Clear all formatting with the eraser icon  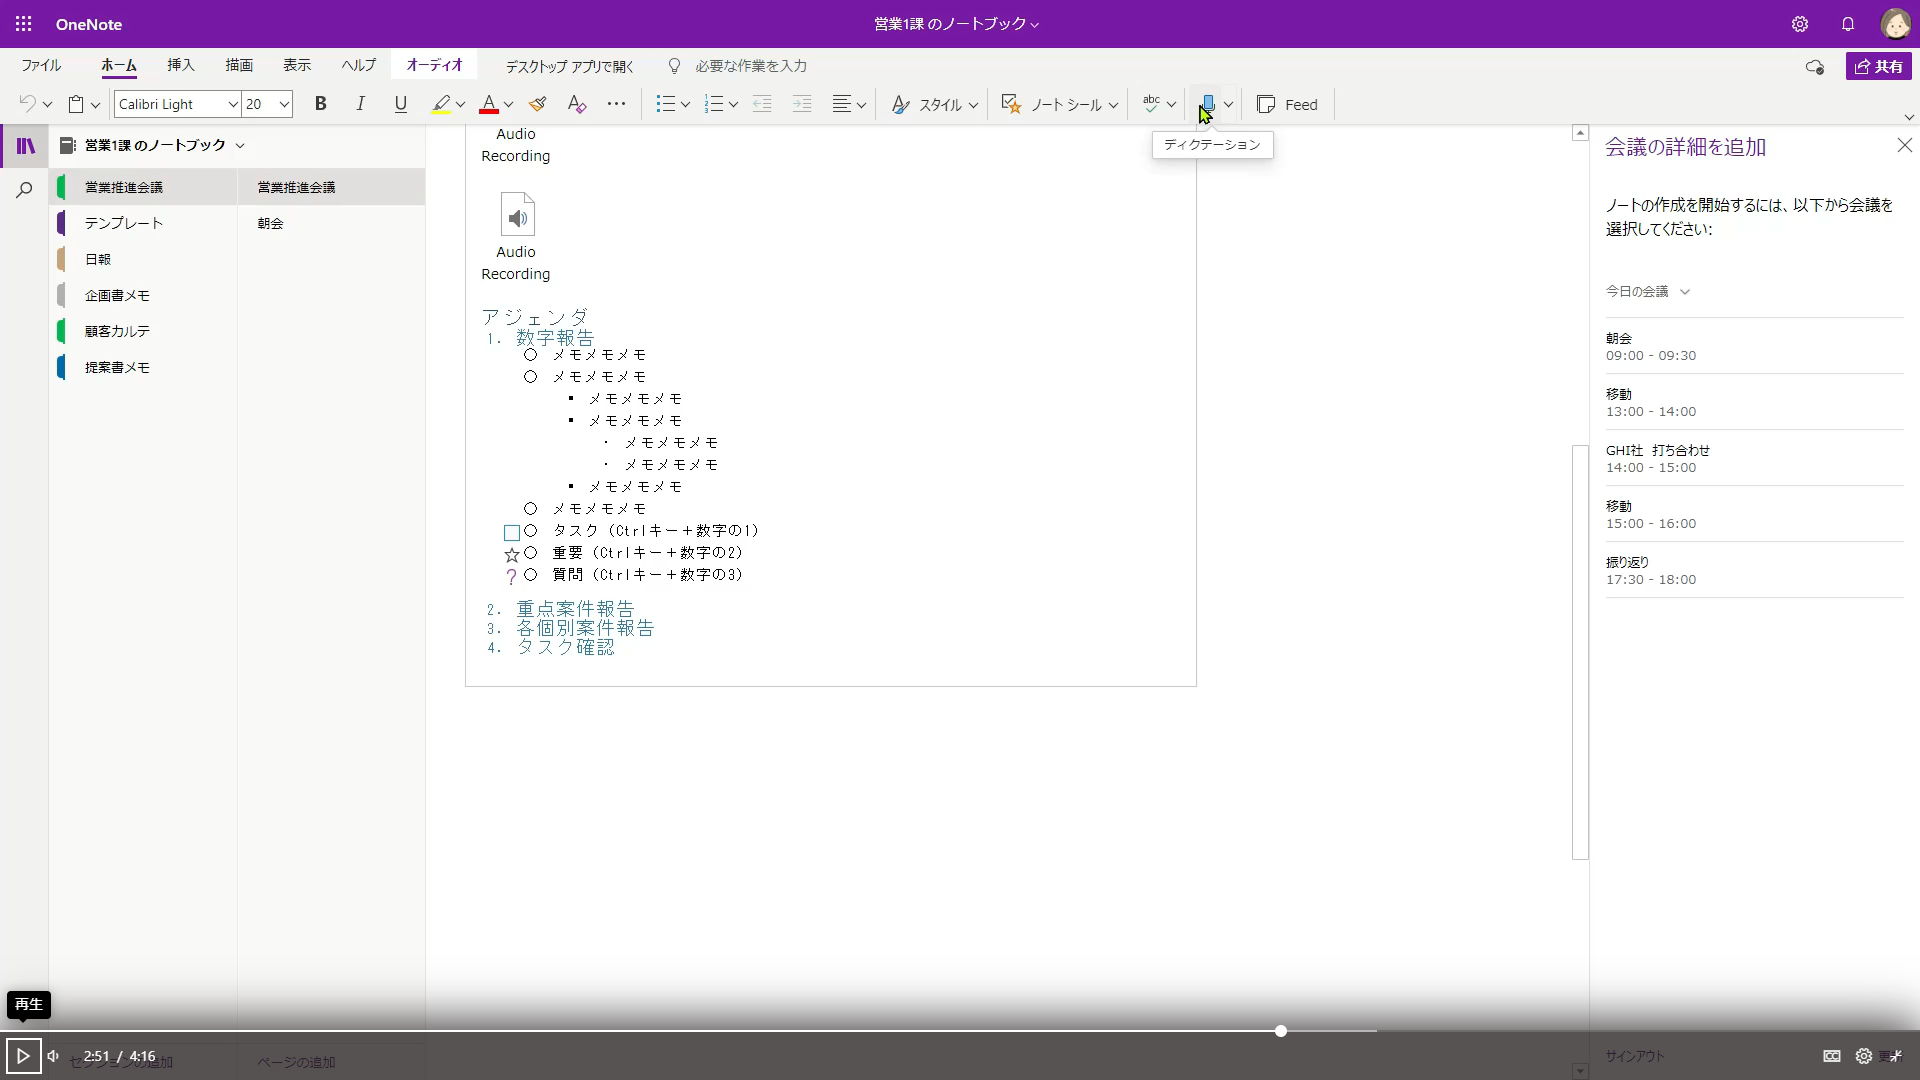click(x=576, y=103)
